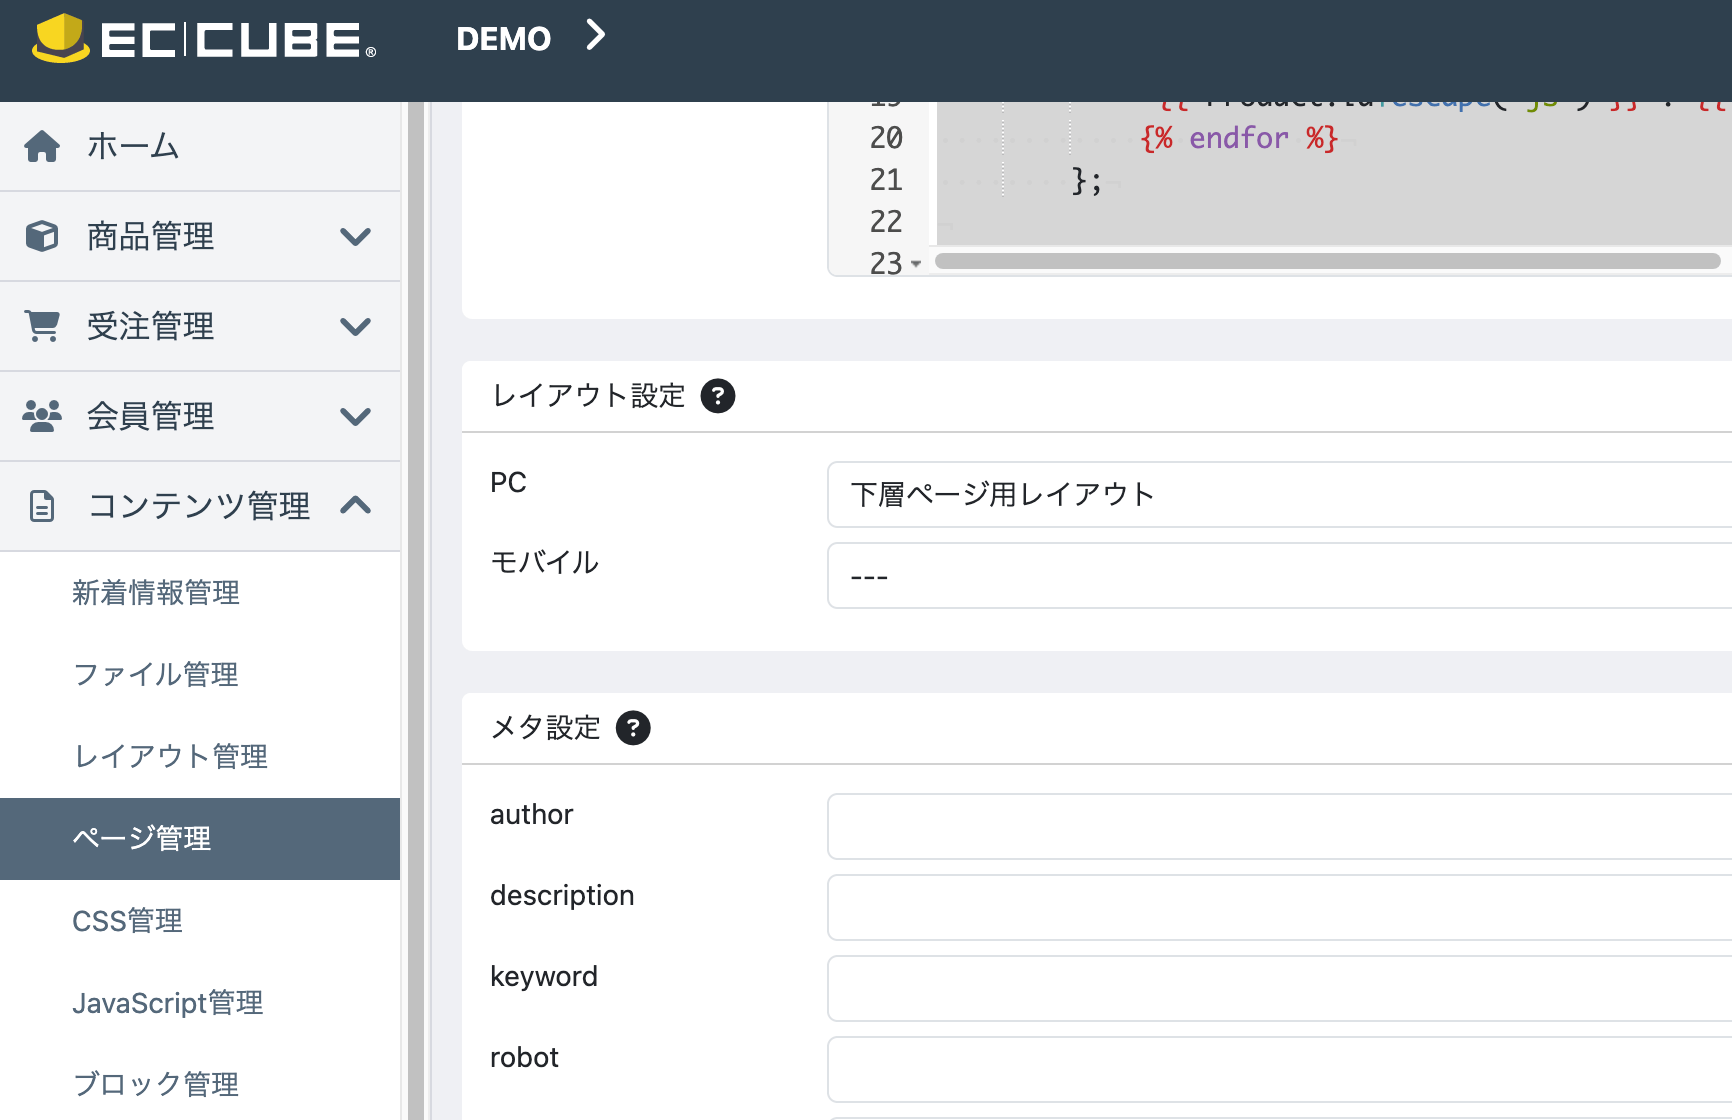
Task: Toggle fold arrow at line 23
Action: (x=916, y=264)
